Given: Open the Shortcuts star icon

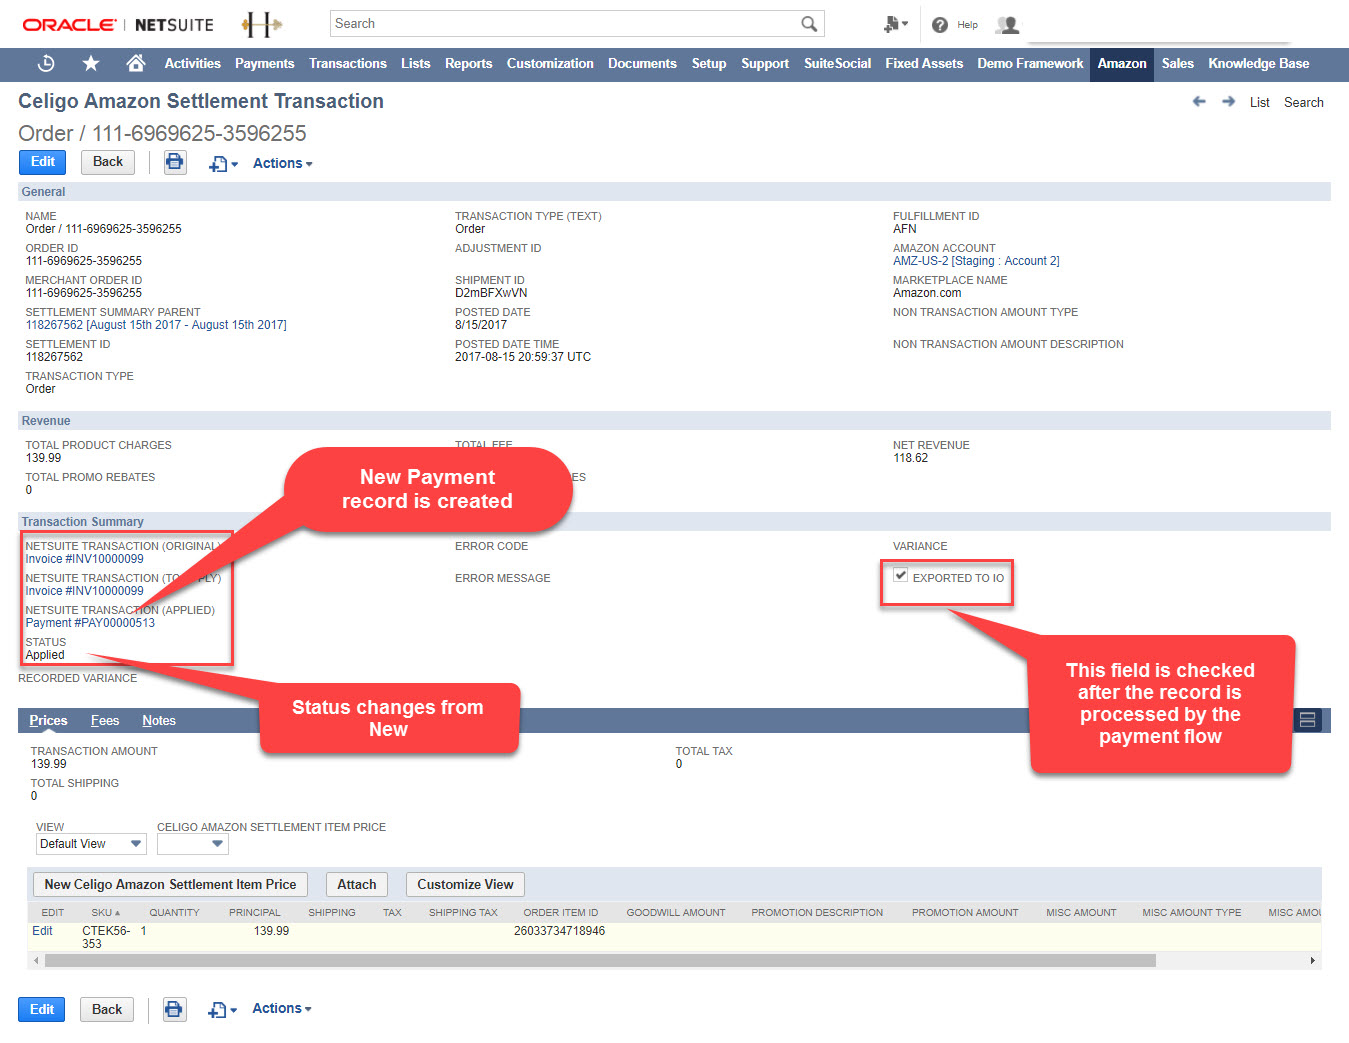Looking at the screenshot, I should click(91, 63).
